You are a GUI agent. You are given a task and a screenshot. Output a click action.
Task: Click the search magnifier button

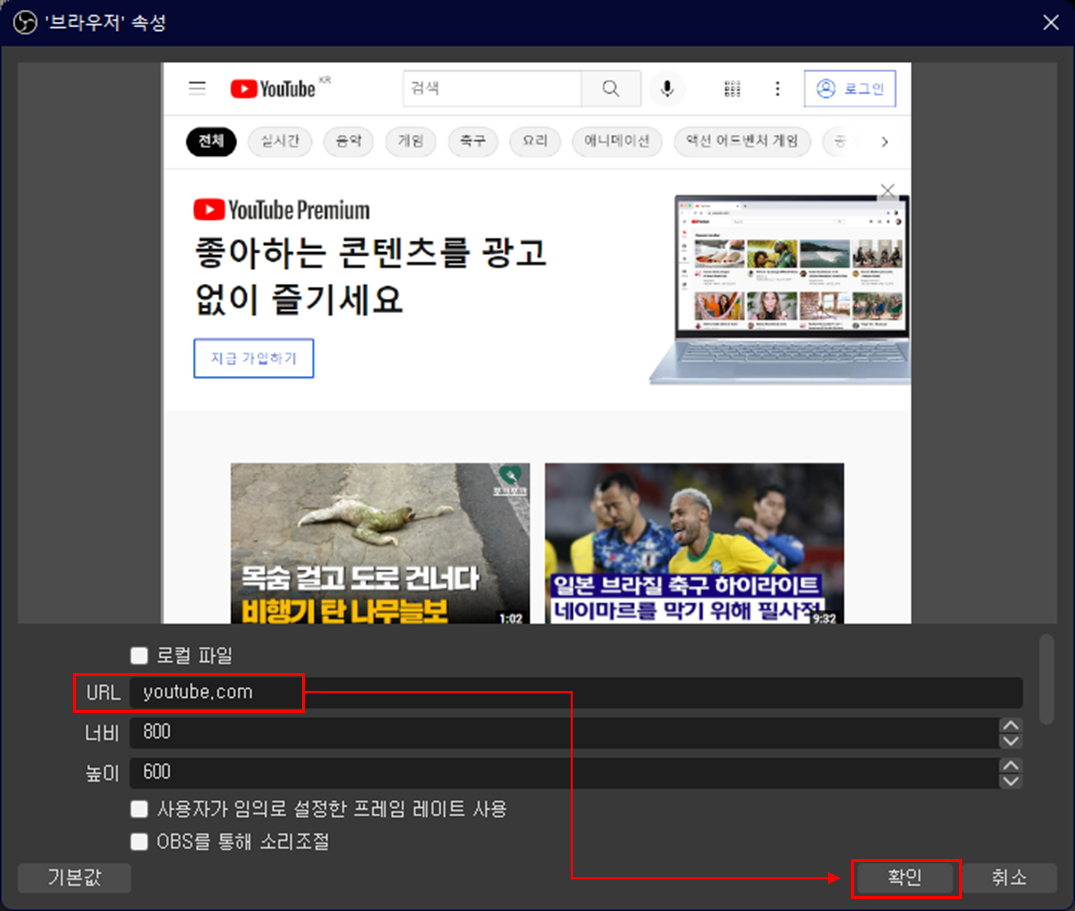(x=611, y=88)
